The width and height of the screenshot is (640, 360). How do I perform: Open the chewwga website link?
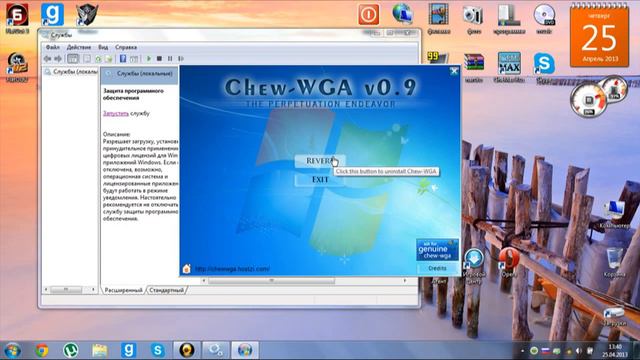pos(232,269)
